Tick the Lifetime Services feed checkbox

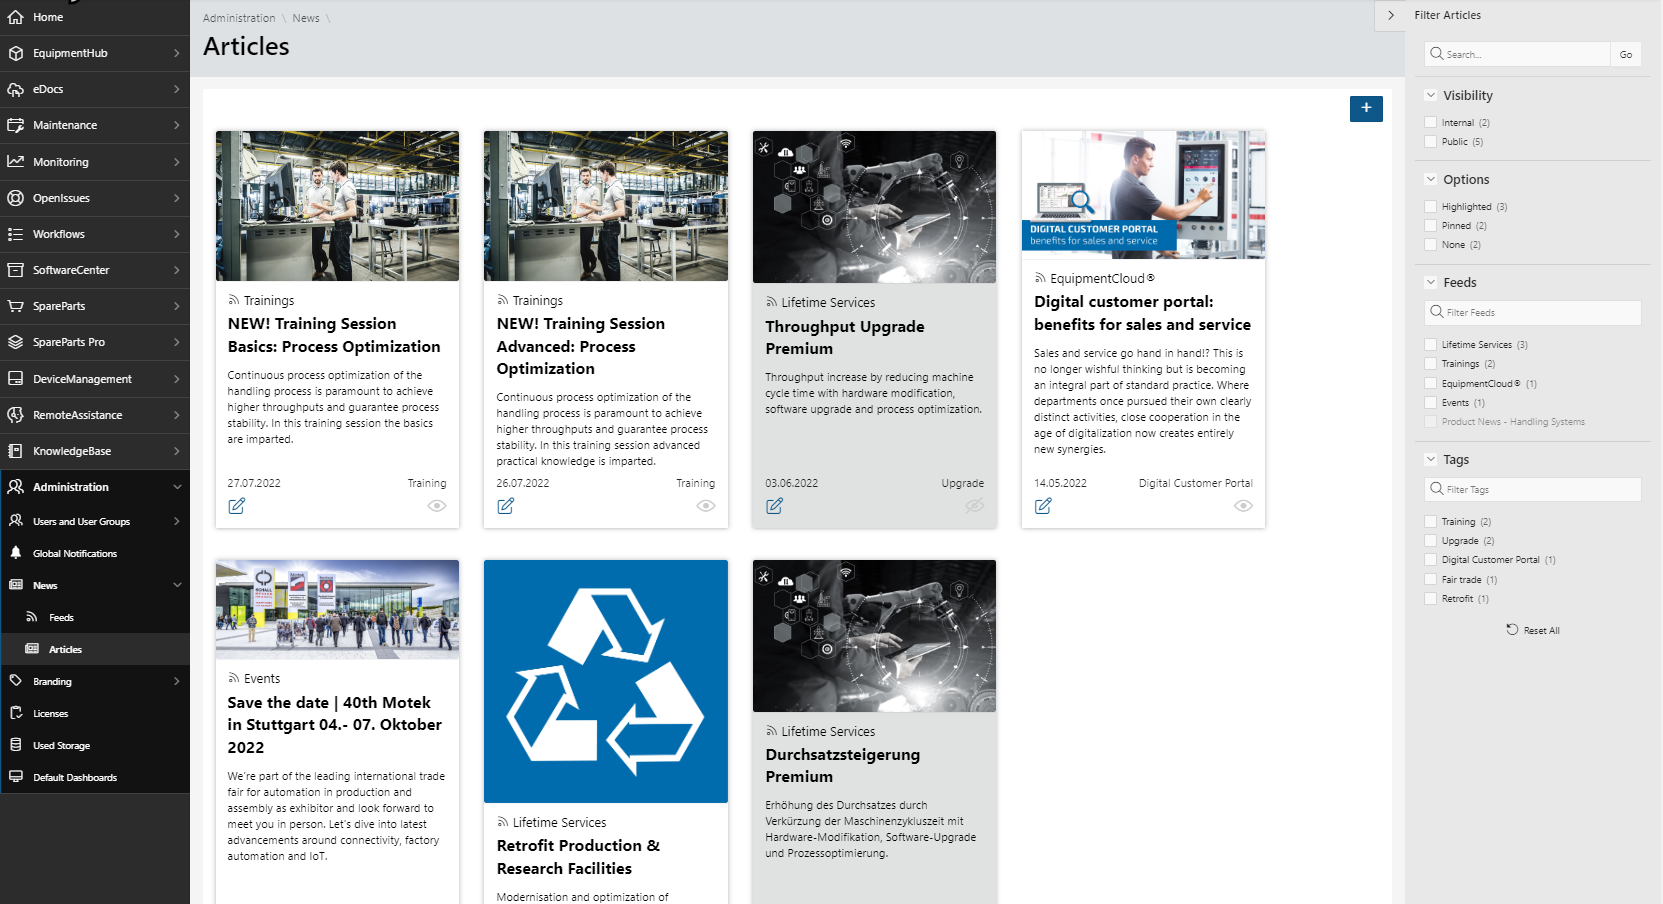[x=1431, y=345]
